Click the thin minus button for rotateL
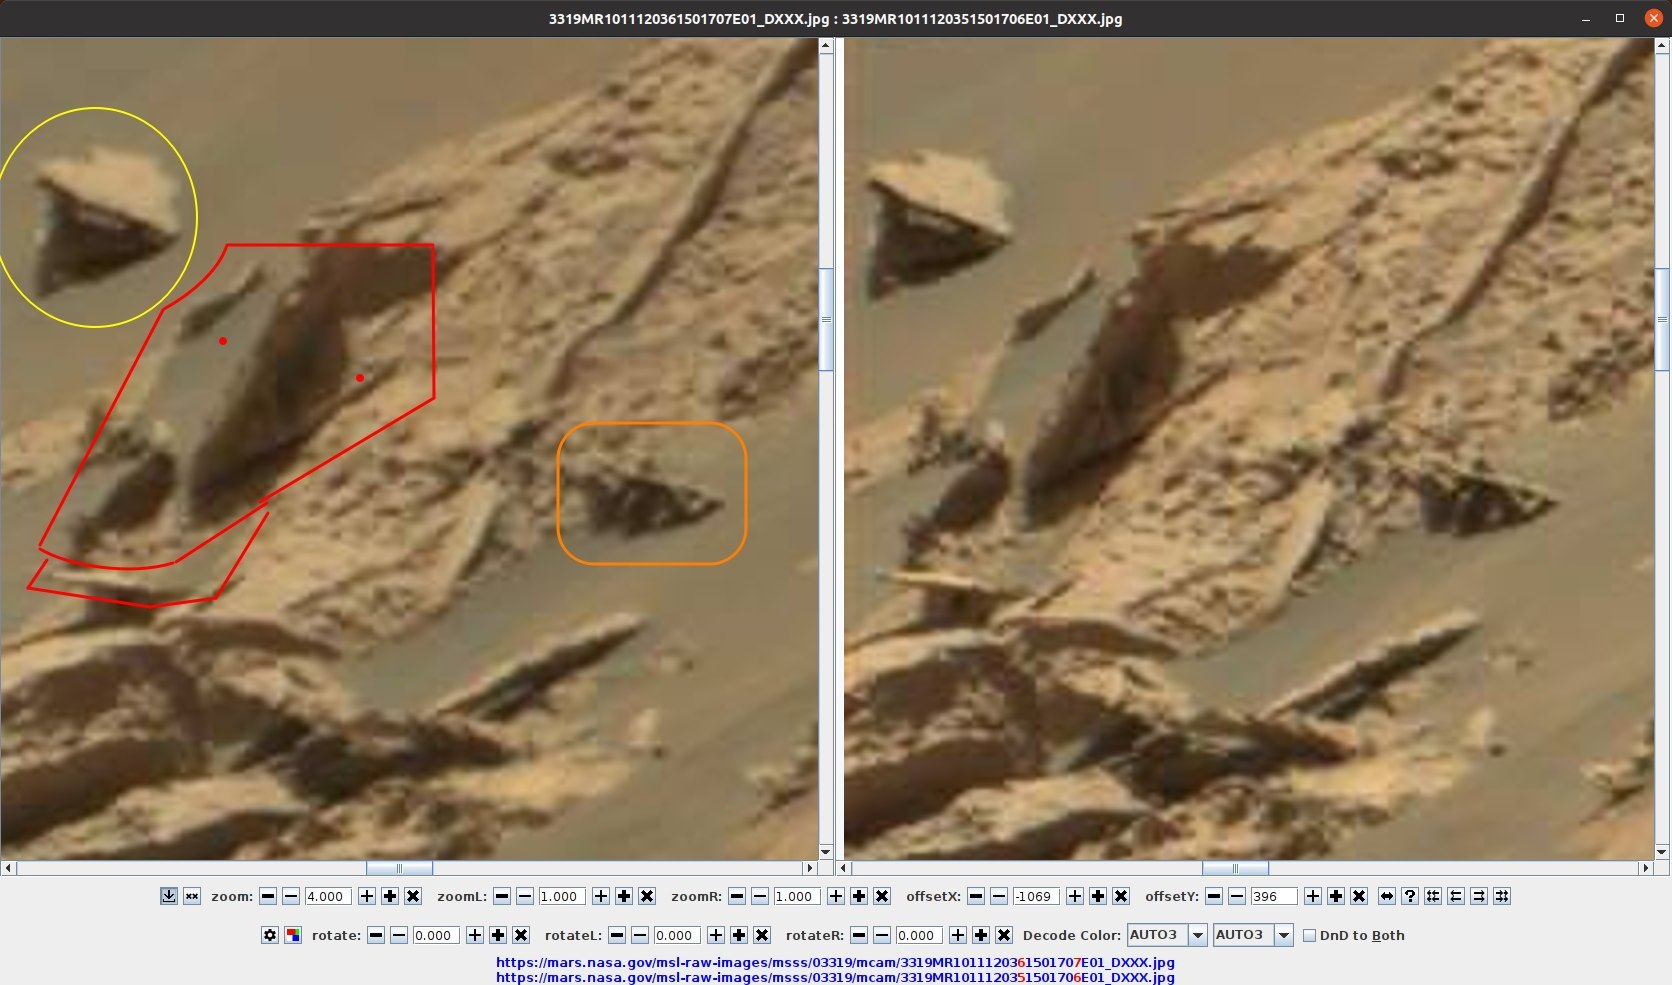This screenshot has width=1672, height=985. point(640,935)
